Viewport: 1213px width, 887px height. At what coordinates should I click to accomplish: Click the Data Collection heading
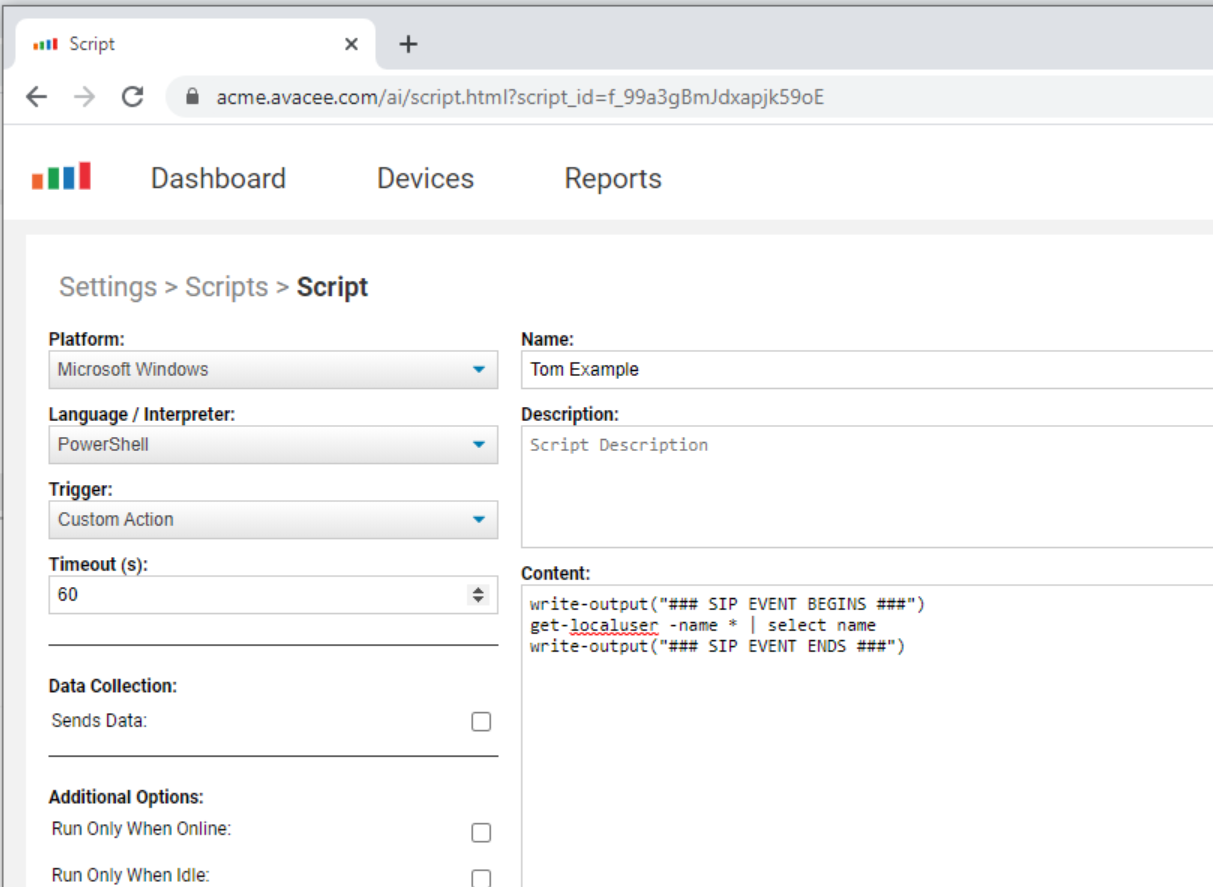[x=113, y=686]
